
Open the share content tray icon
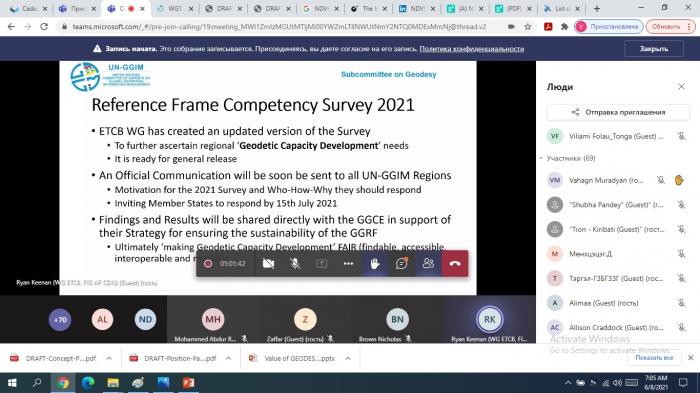click(x=321, y=263)
